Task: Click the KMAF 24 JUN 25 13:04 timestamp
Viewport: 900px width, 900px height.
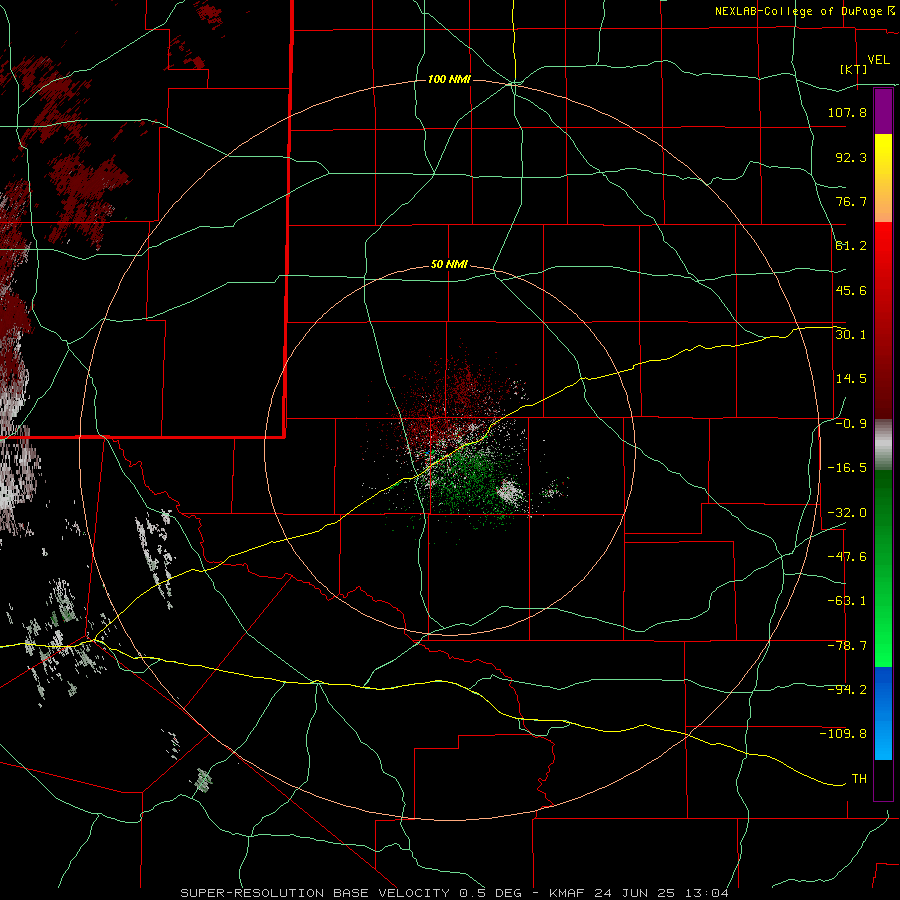Action: (639, 893)
